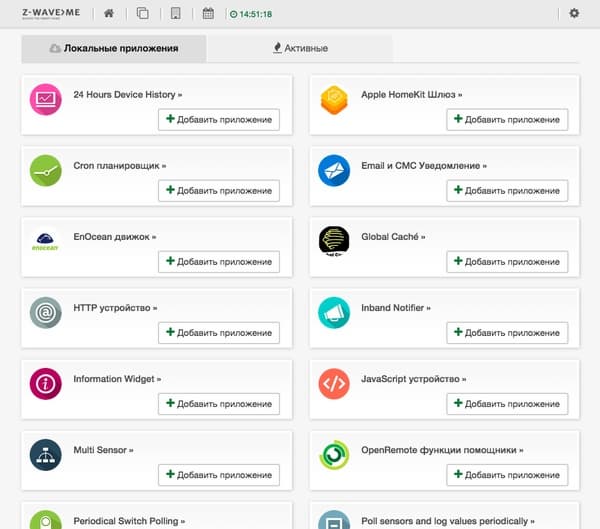The image size is (600, 529).
Task: Click the 14:51:18 clock indicator
Action: [x=251, y=14]
